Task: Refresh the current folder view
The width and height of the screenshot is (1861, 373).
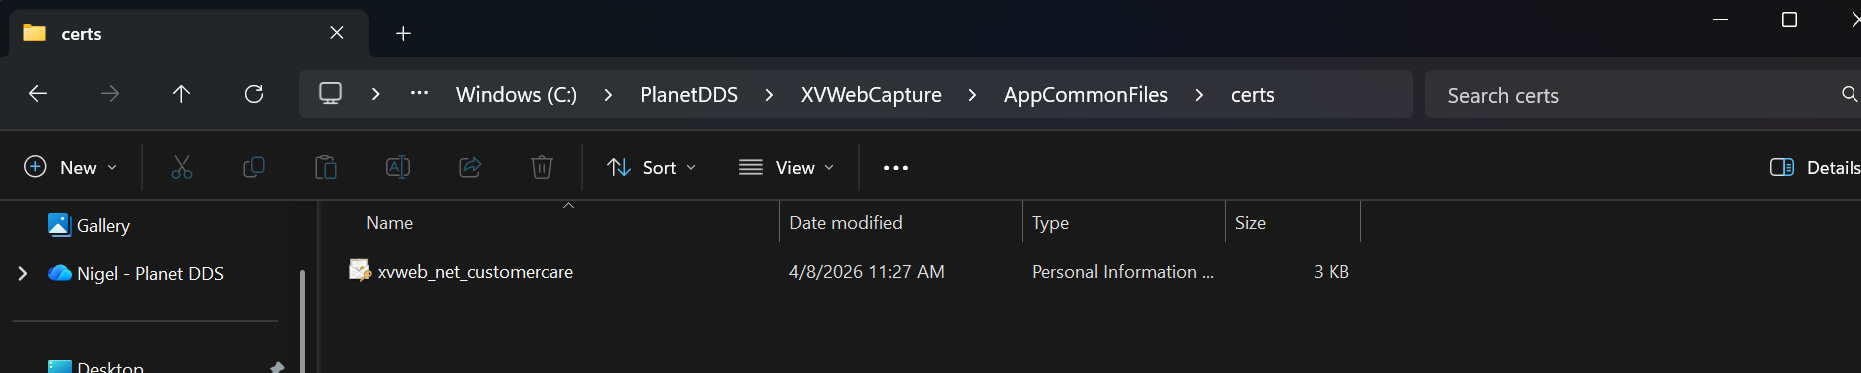Action: point(254,94)
